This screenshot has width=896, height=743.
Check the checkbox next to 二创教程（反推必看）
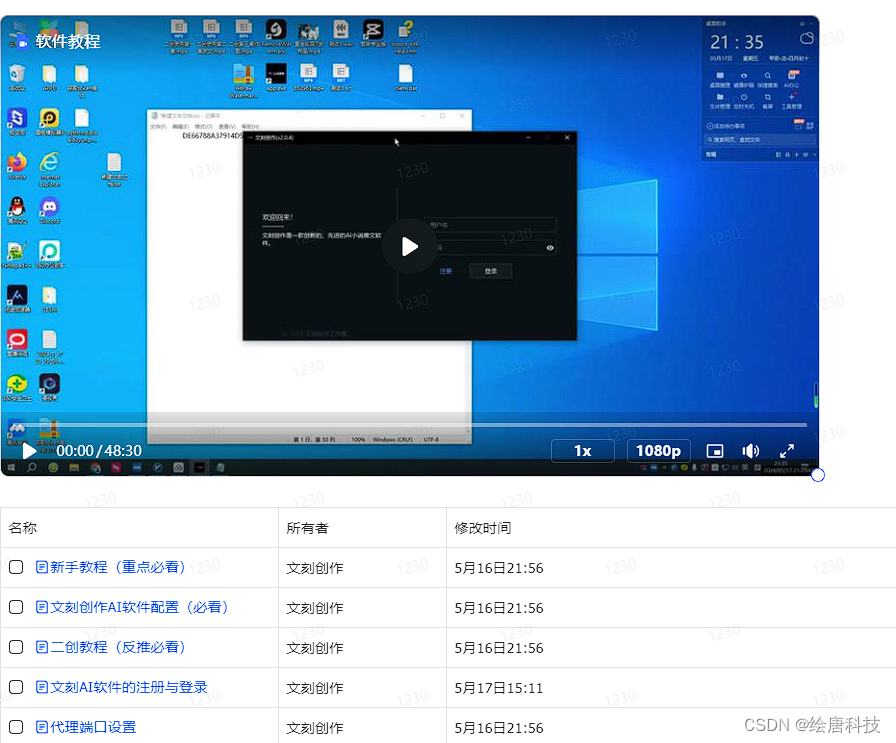pyautogui.click(x=17, y=647)
